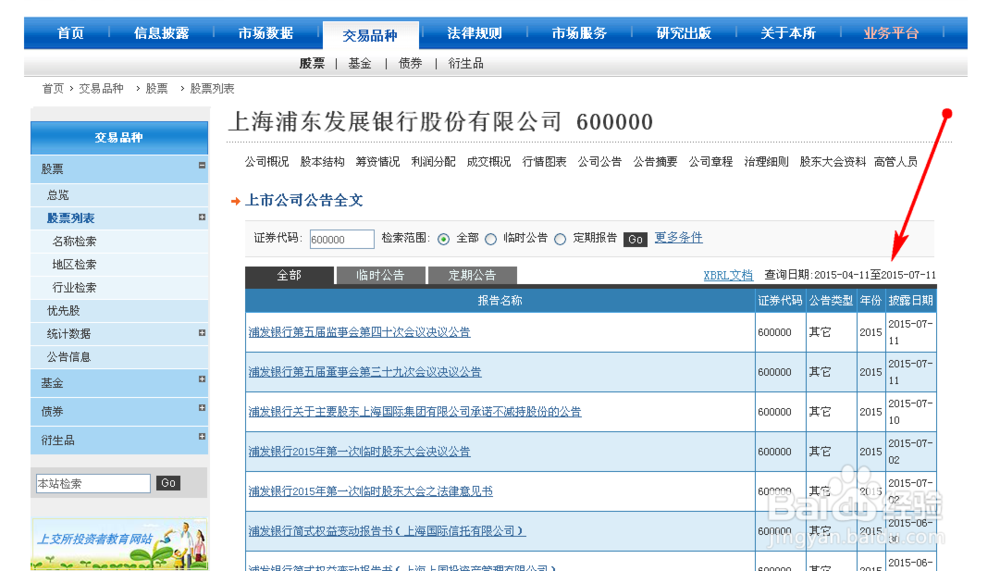Go to 衍生品 submenu item
Image resolution: width=1000 pixels, height=571 pixels.
466,63
